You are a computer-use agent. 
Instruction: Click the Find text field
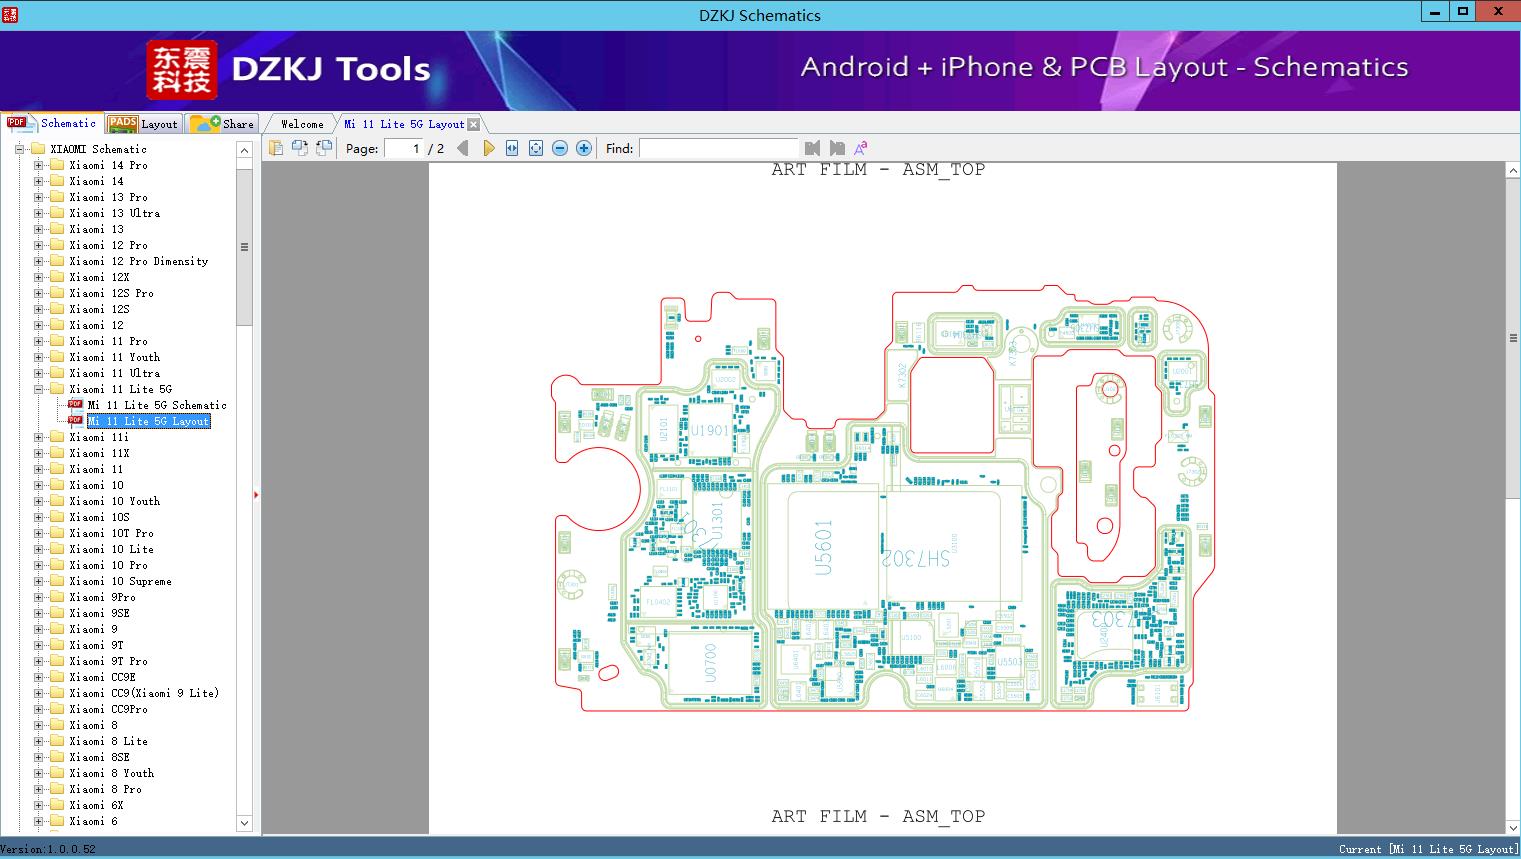click(x=719, y=148)
